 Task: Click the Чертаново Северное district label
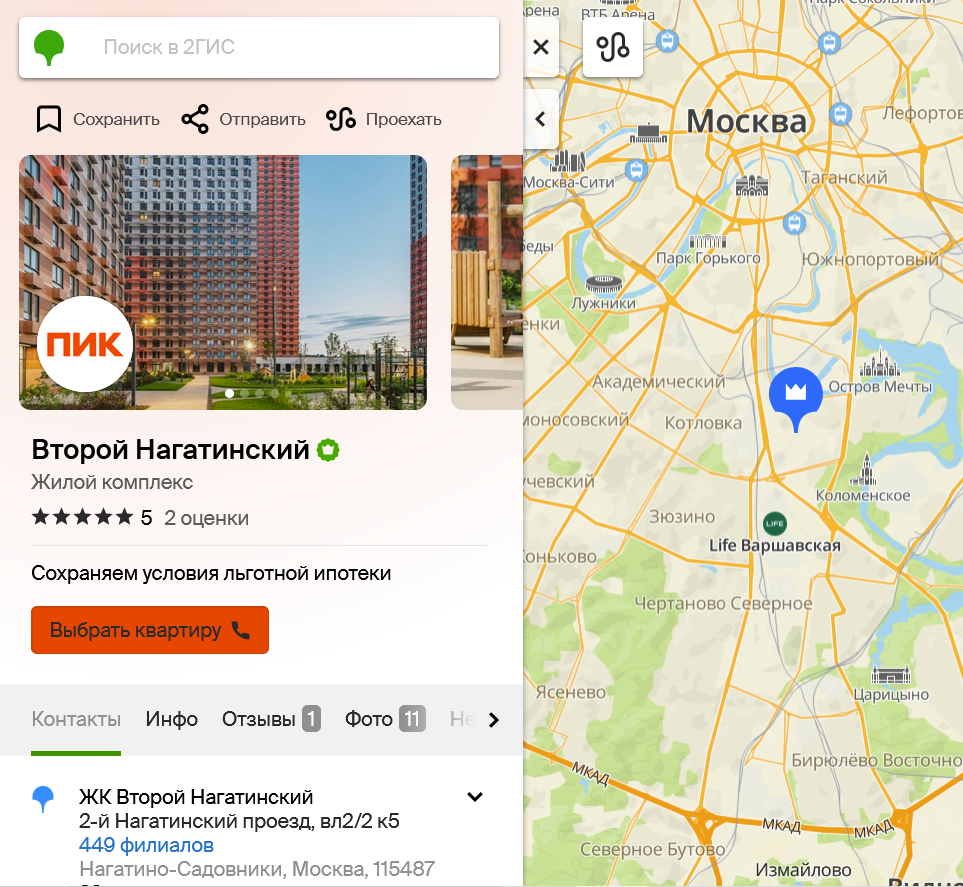click(723, 604)
